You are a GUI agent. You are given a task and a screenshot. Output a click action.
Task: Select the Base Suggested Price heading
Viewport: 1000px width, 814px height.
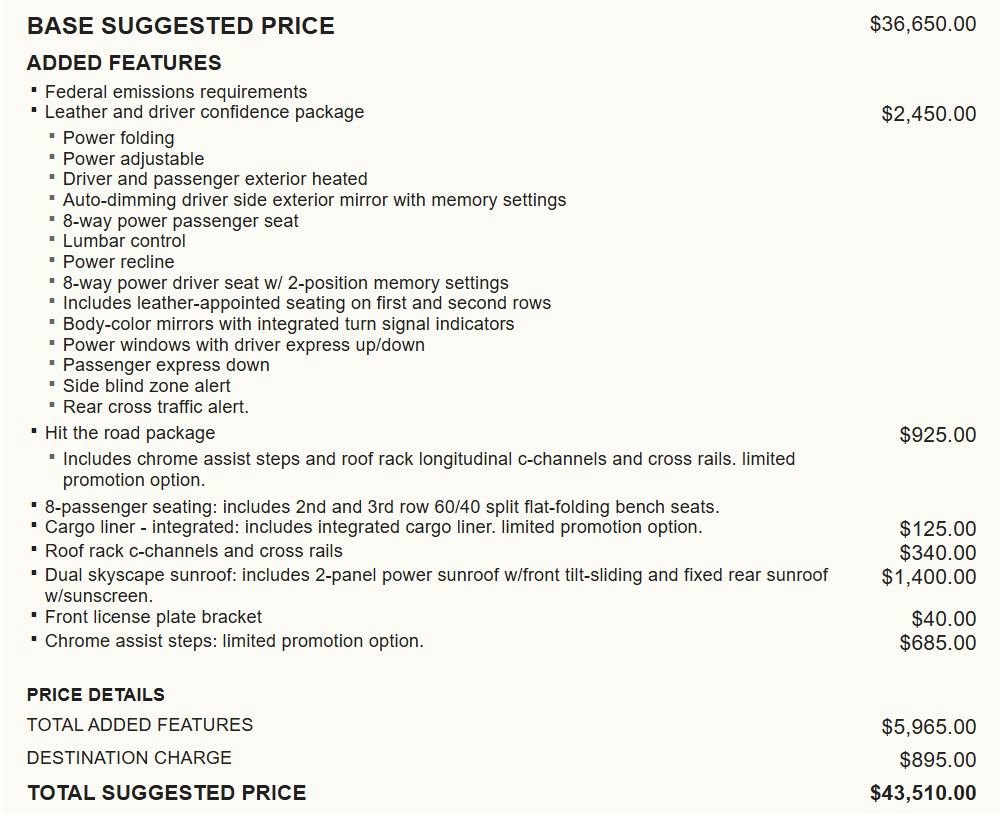point(180,26)
